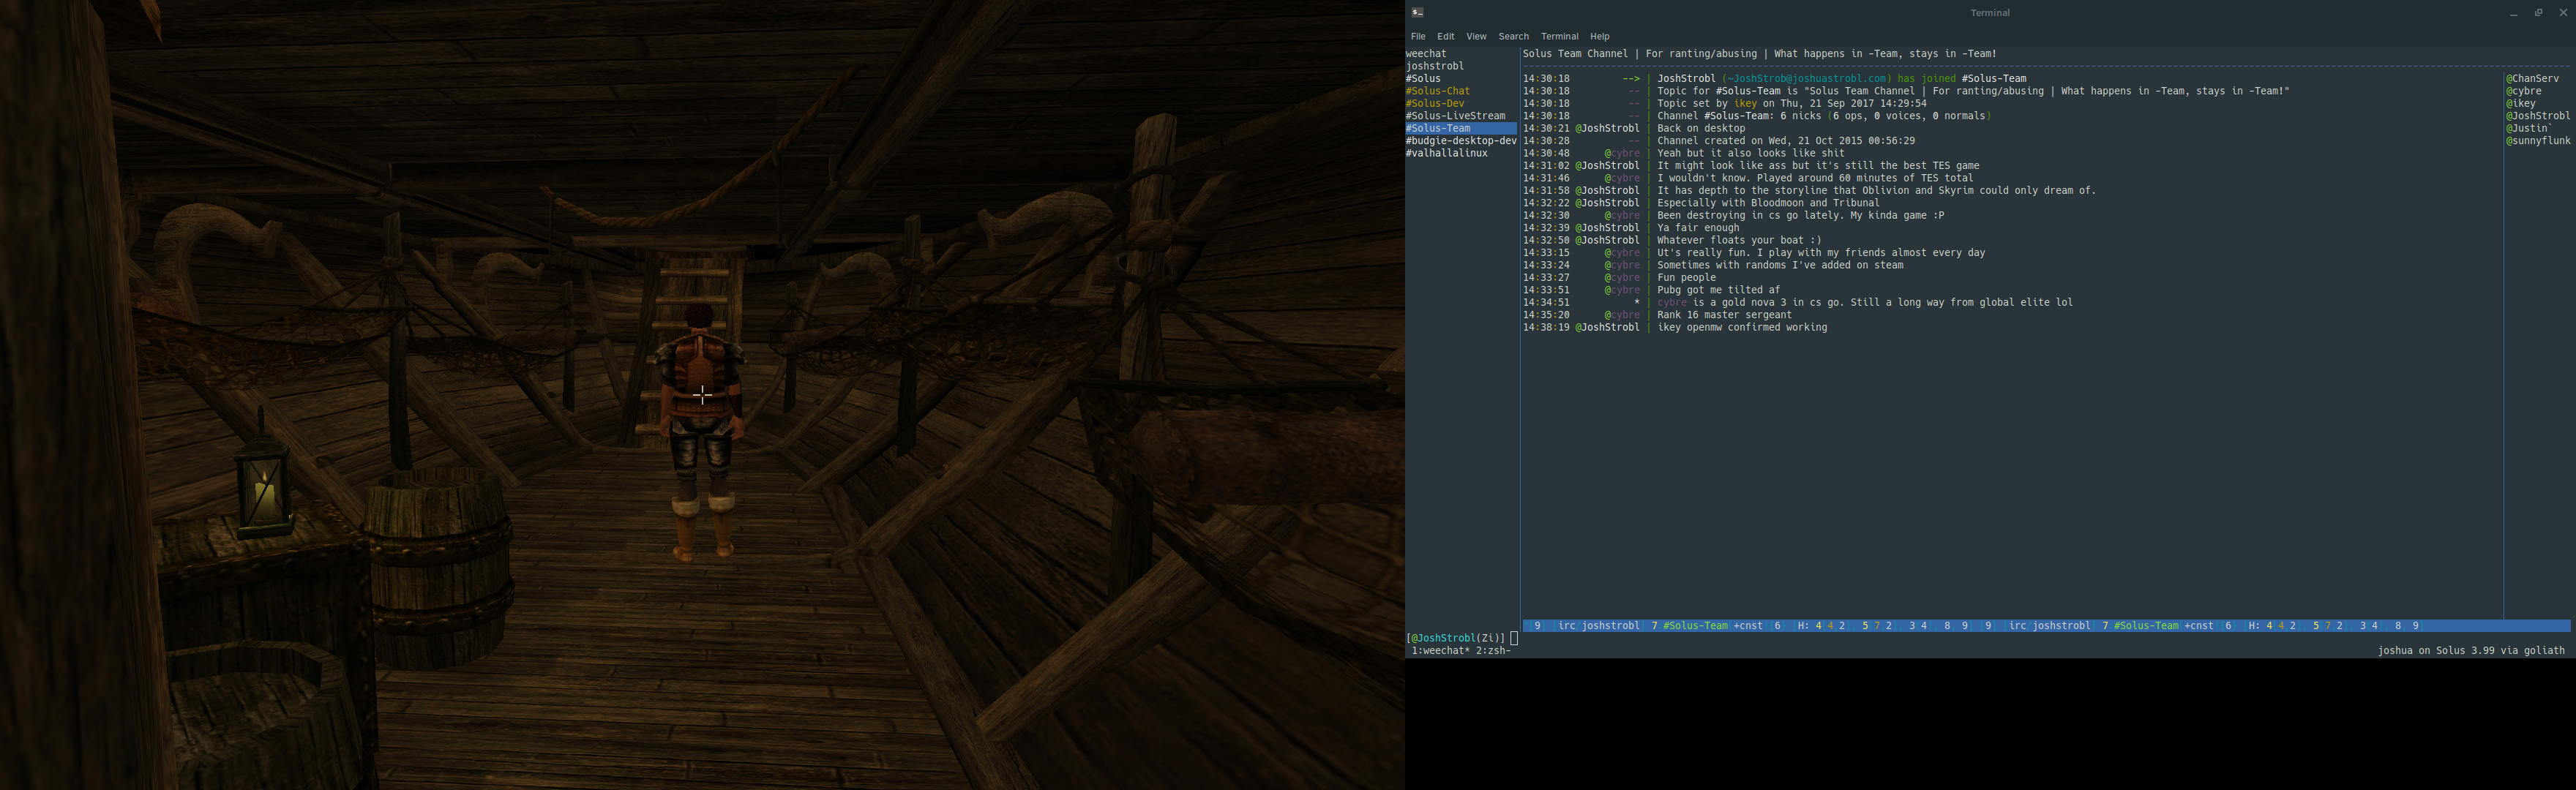Open the File menu in Terminal
The width and height of the screenshot is (2576, 790).
(x=1417, y=36)
